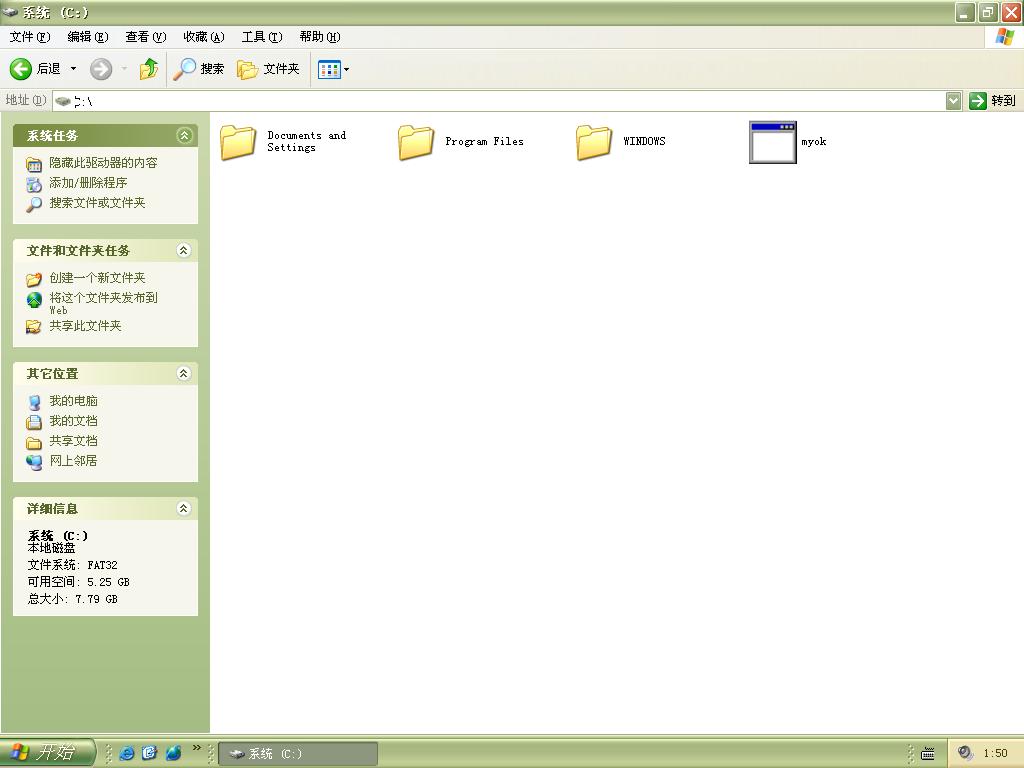This screenshot has width=1024, height=768.
Task: Click the globe publish-to-Web icon
Action: point(34,299)
